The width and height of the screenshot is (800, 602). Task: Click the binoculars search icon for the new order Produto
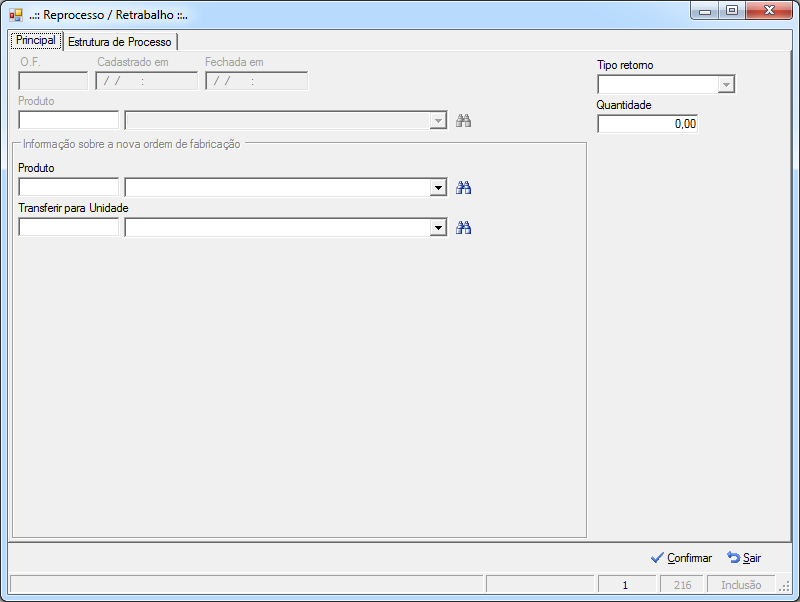tap(463, 188)
